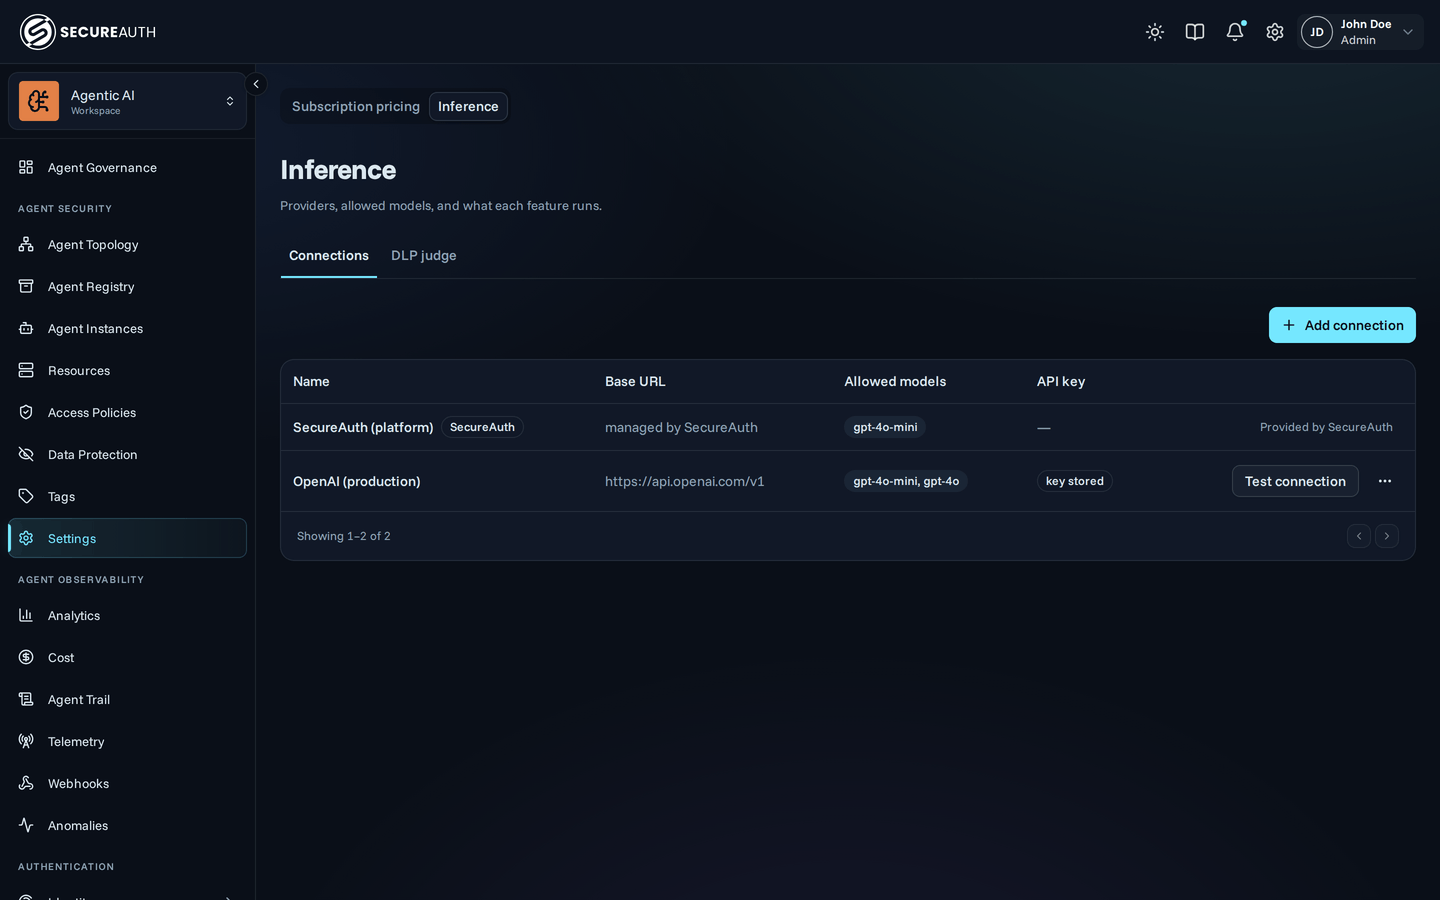Open the Webhooks page

(127, 783)
